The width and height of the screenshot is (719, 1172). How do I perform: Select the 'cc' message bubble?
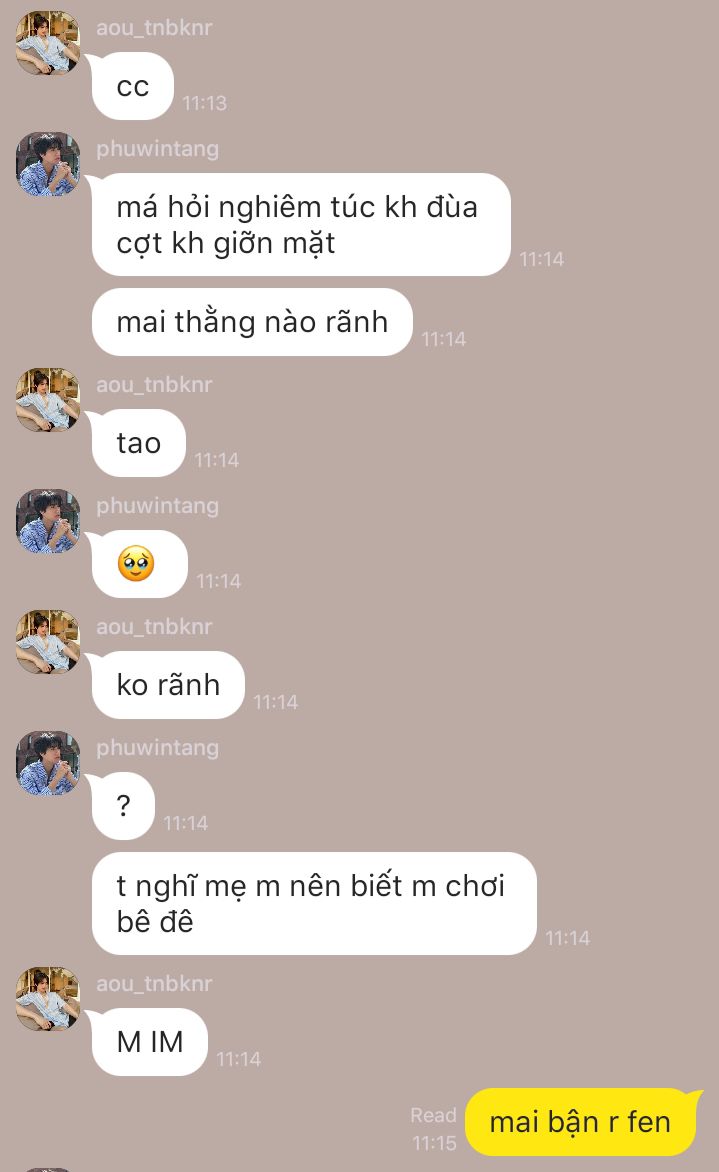(132, 86)
